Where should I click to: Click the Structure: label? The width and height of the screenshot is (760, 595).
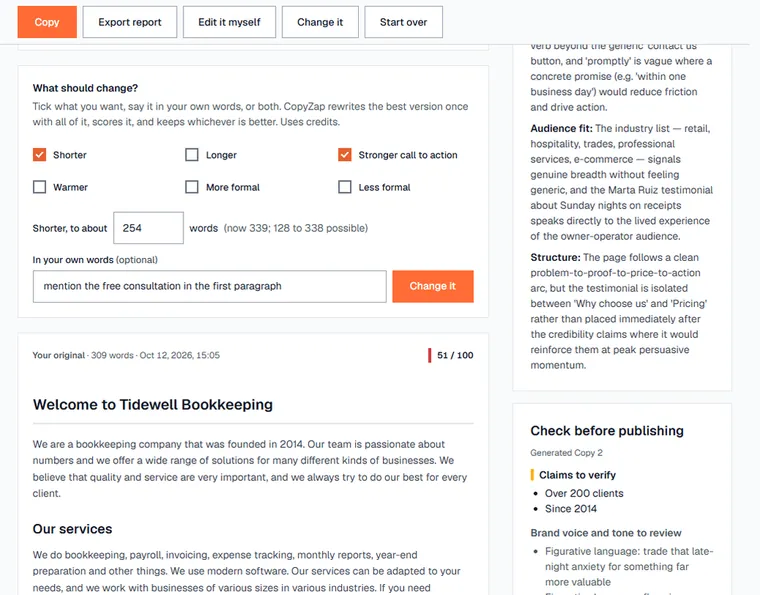(x=555, y=257)
